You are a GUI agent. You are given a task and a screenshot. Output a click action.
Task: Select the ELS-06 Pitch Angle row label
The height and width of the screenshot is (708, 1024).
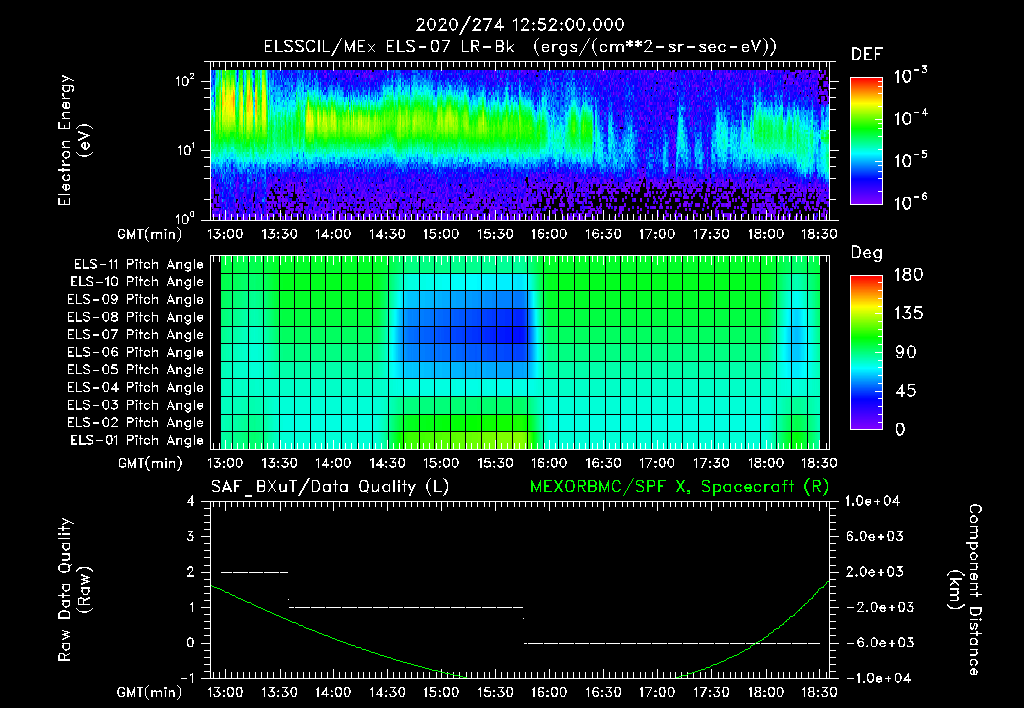[136, 353]
